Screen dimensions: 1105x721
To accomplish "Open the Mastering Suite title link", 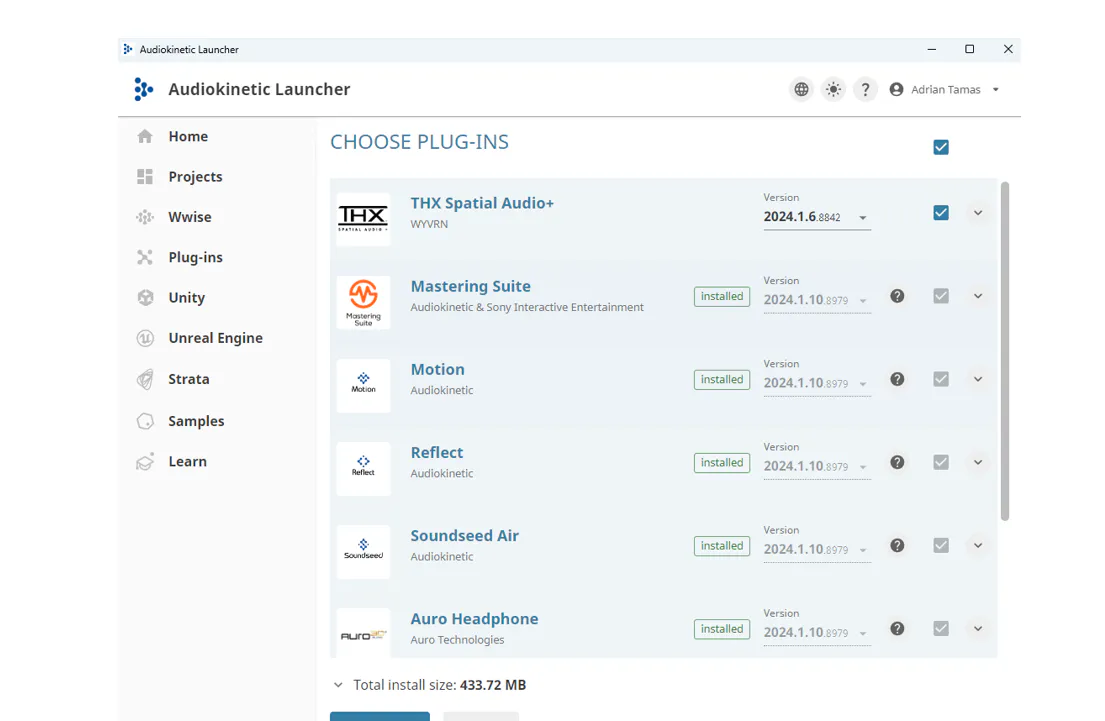I will [471, 286].
